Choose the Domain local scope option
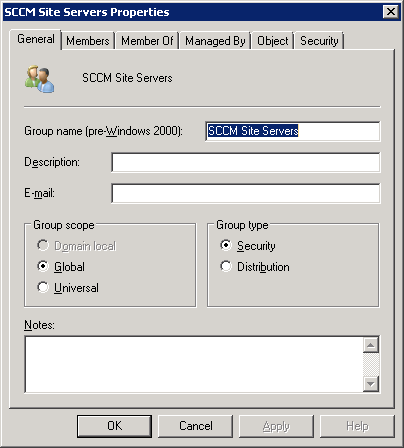The height and width of the screenshot is (448, 404). [x=76, y=246]
